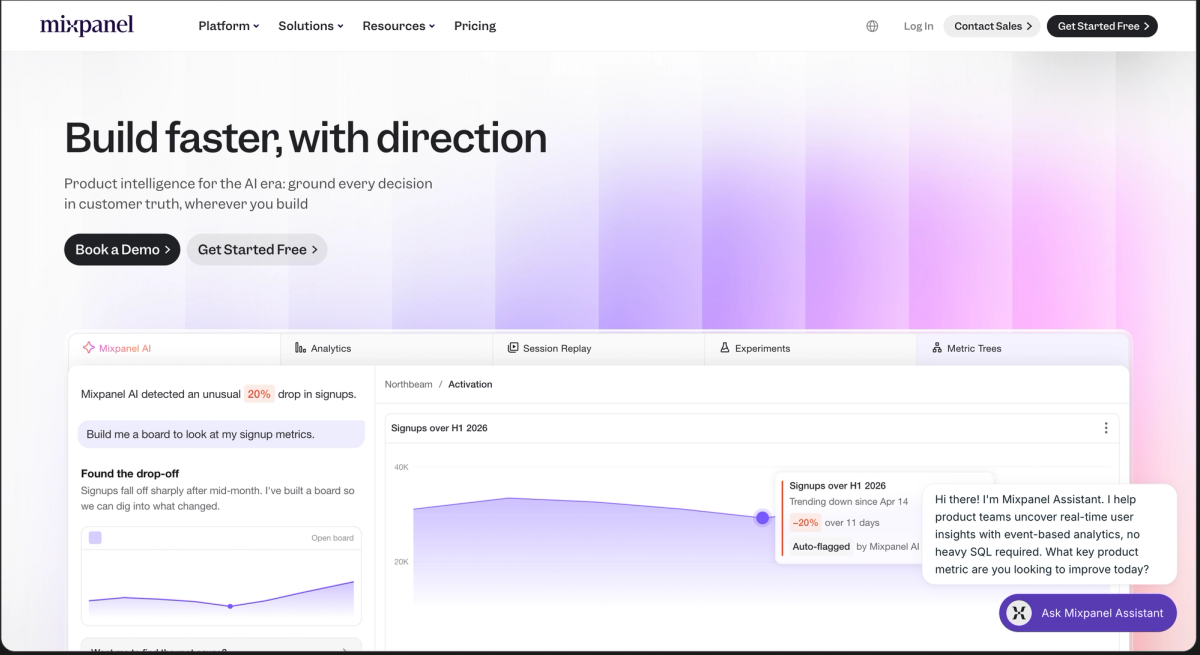Open the Signups chart three-dot menu
1200x655 pixels.
(1106, 428)
